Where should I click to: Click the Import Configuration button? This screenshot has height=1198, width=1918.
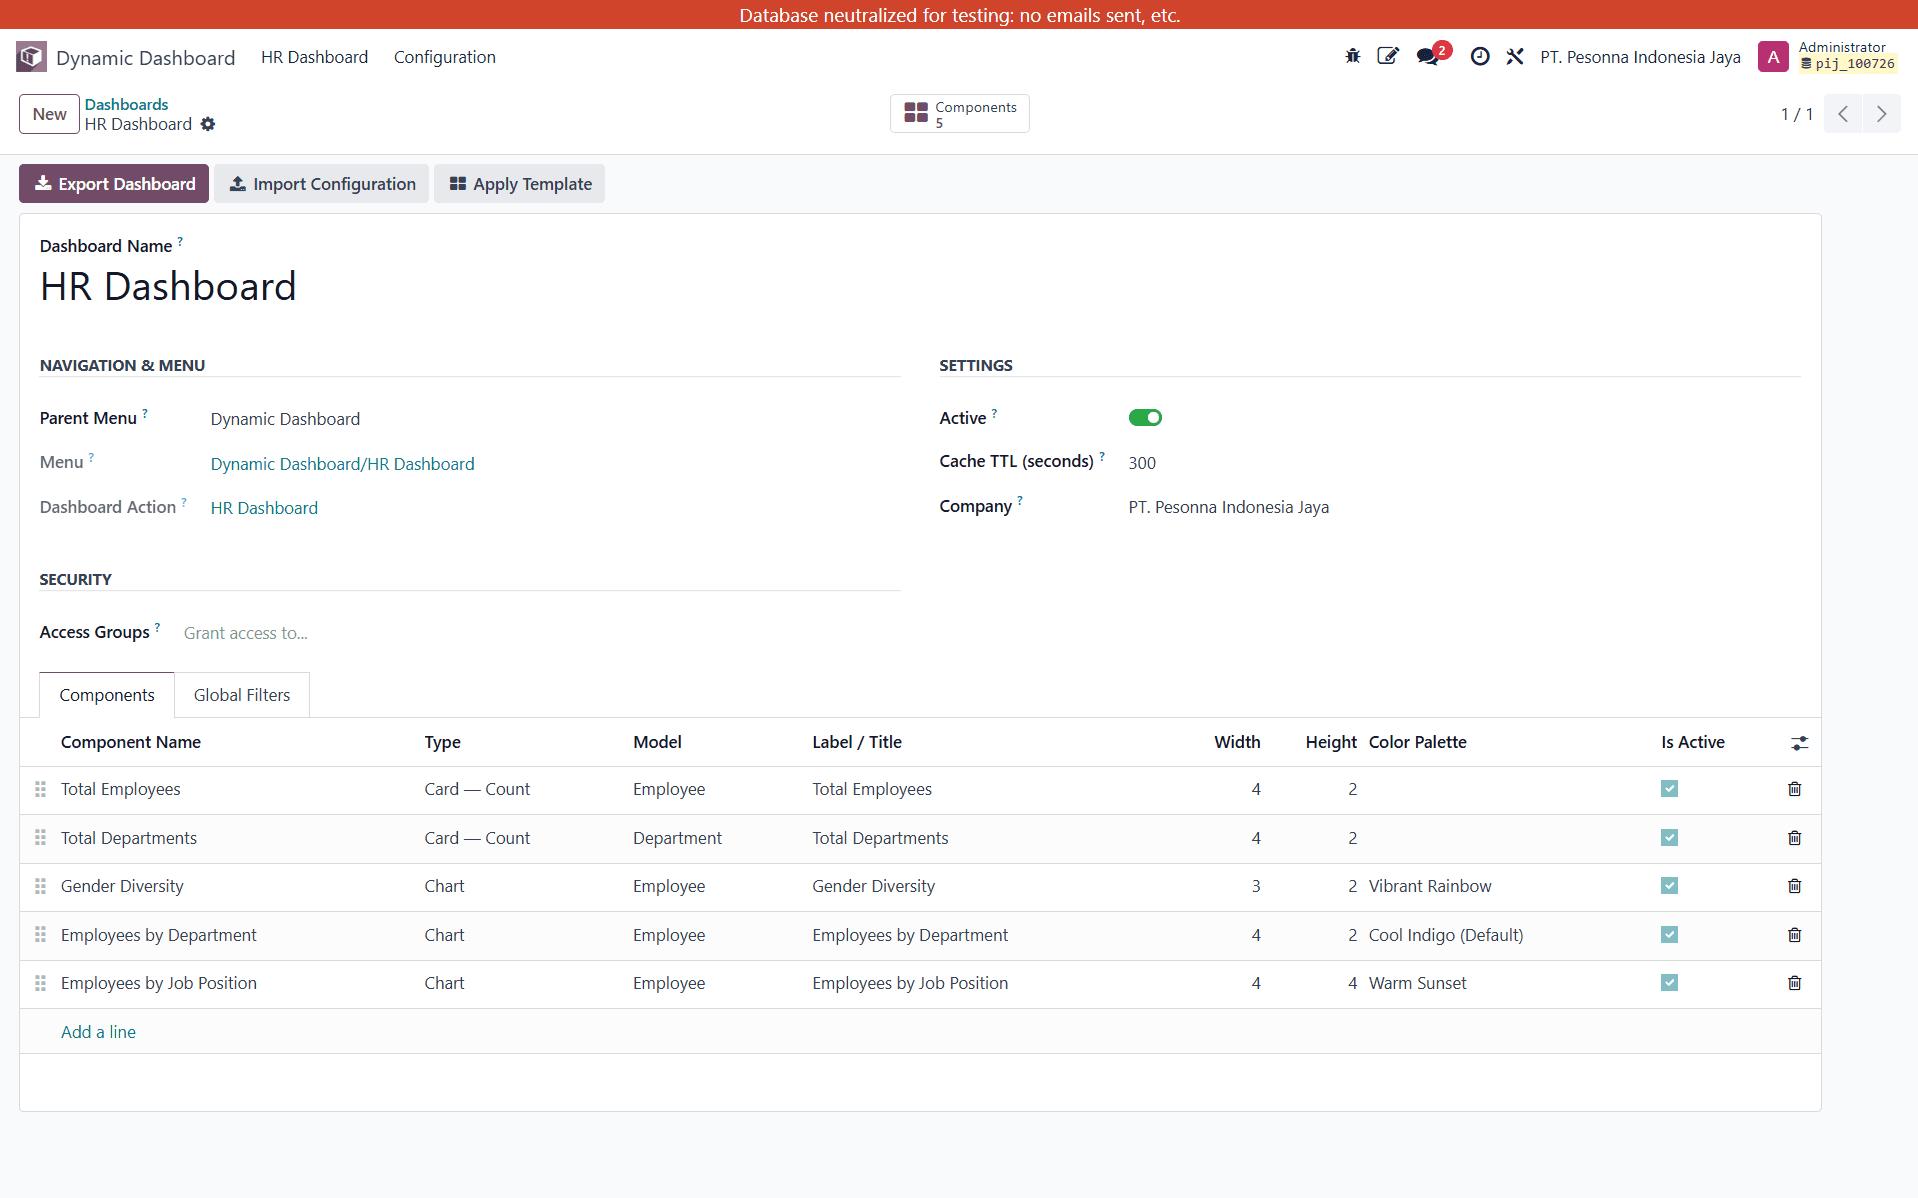point(322,184)
